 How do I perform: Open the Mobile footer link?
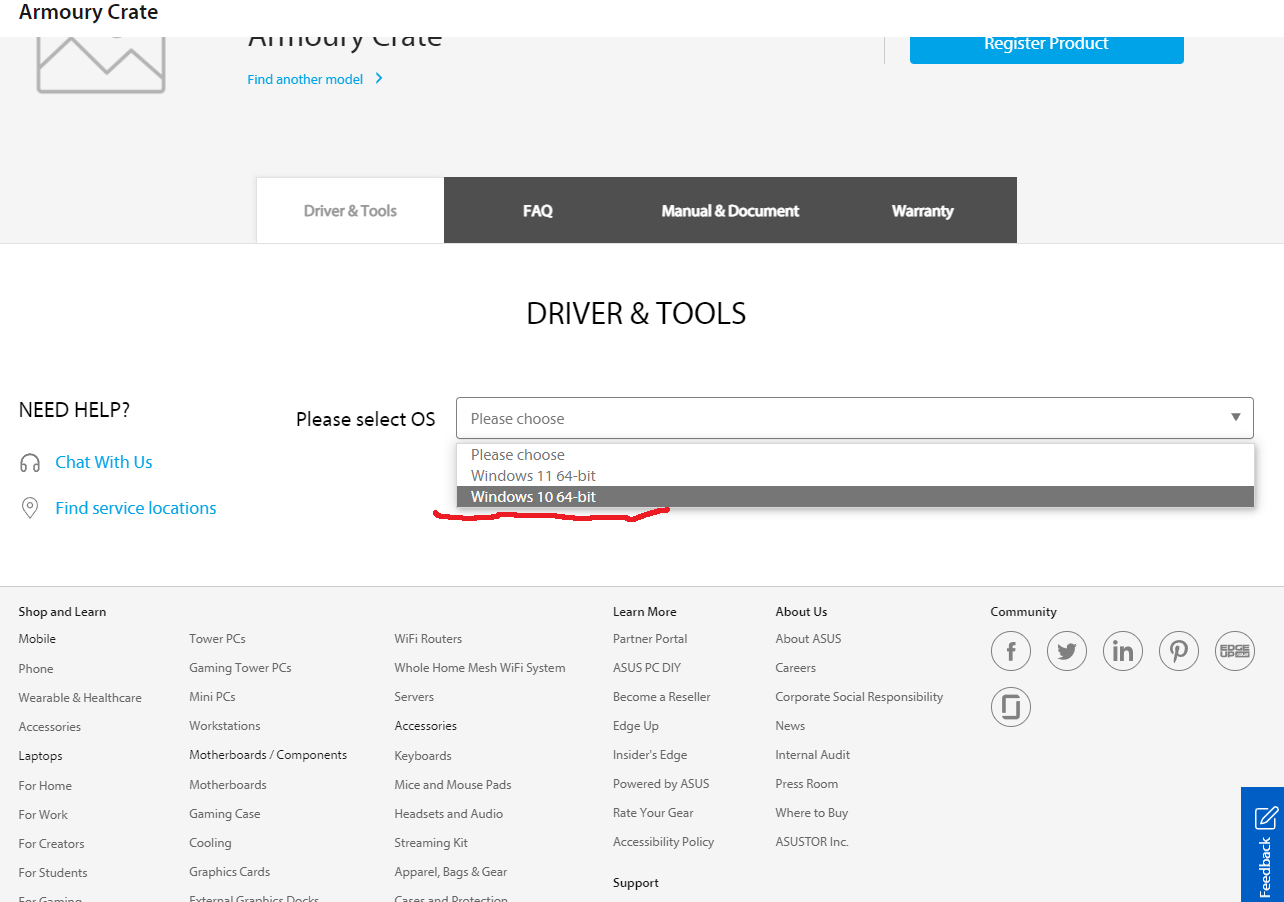(37, 639)
